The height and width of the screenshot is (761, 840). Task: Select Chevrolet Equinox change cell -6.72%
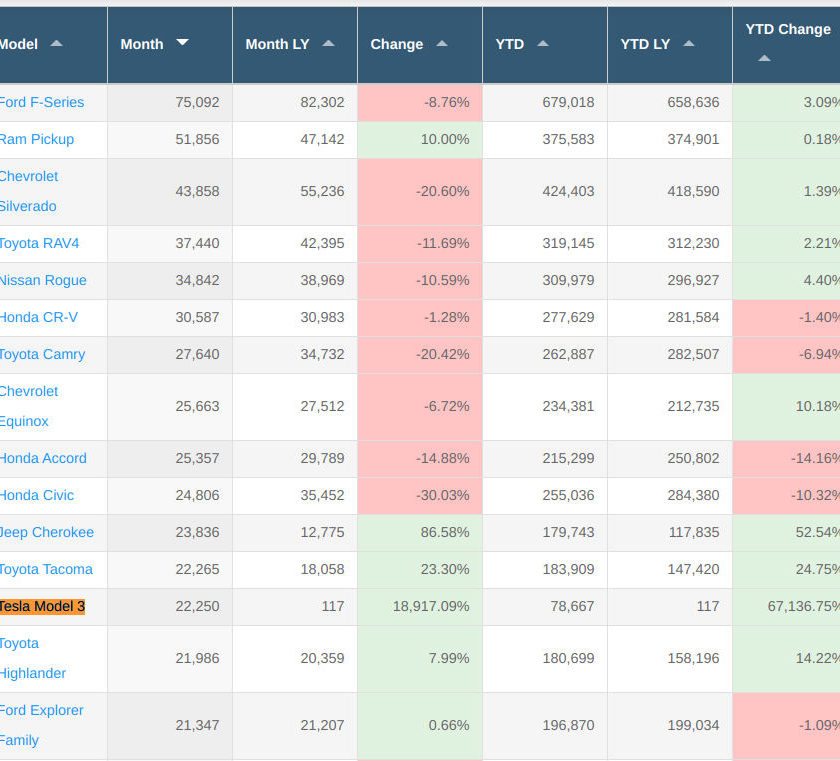pos(419,407)
